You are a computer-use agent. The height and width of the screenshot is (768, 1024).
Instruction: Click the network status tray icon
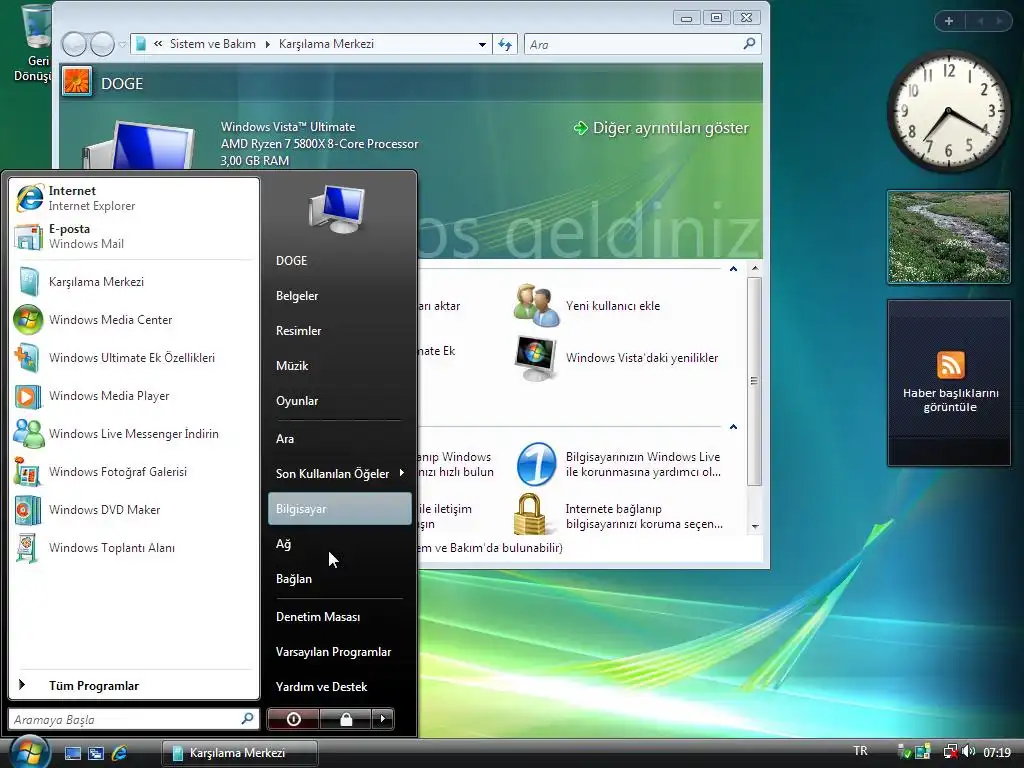(x=951, y=752)
